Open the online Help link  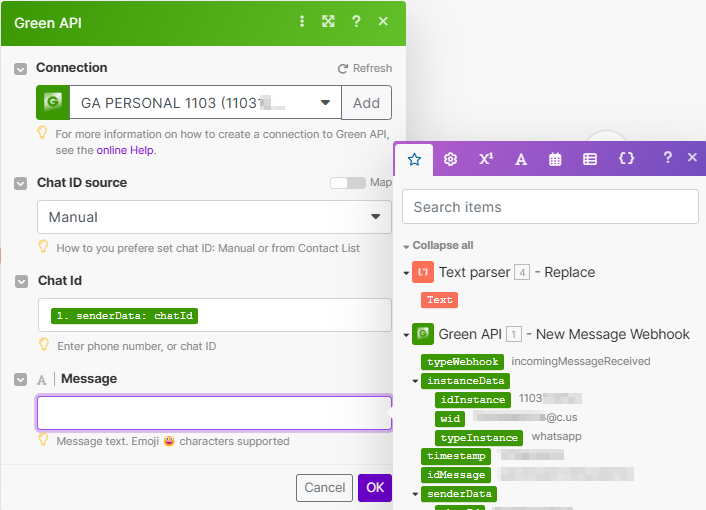pos(125,150)
